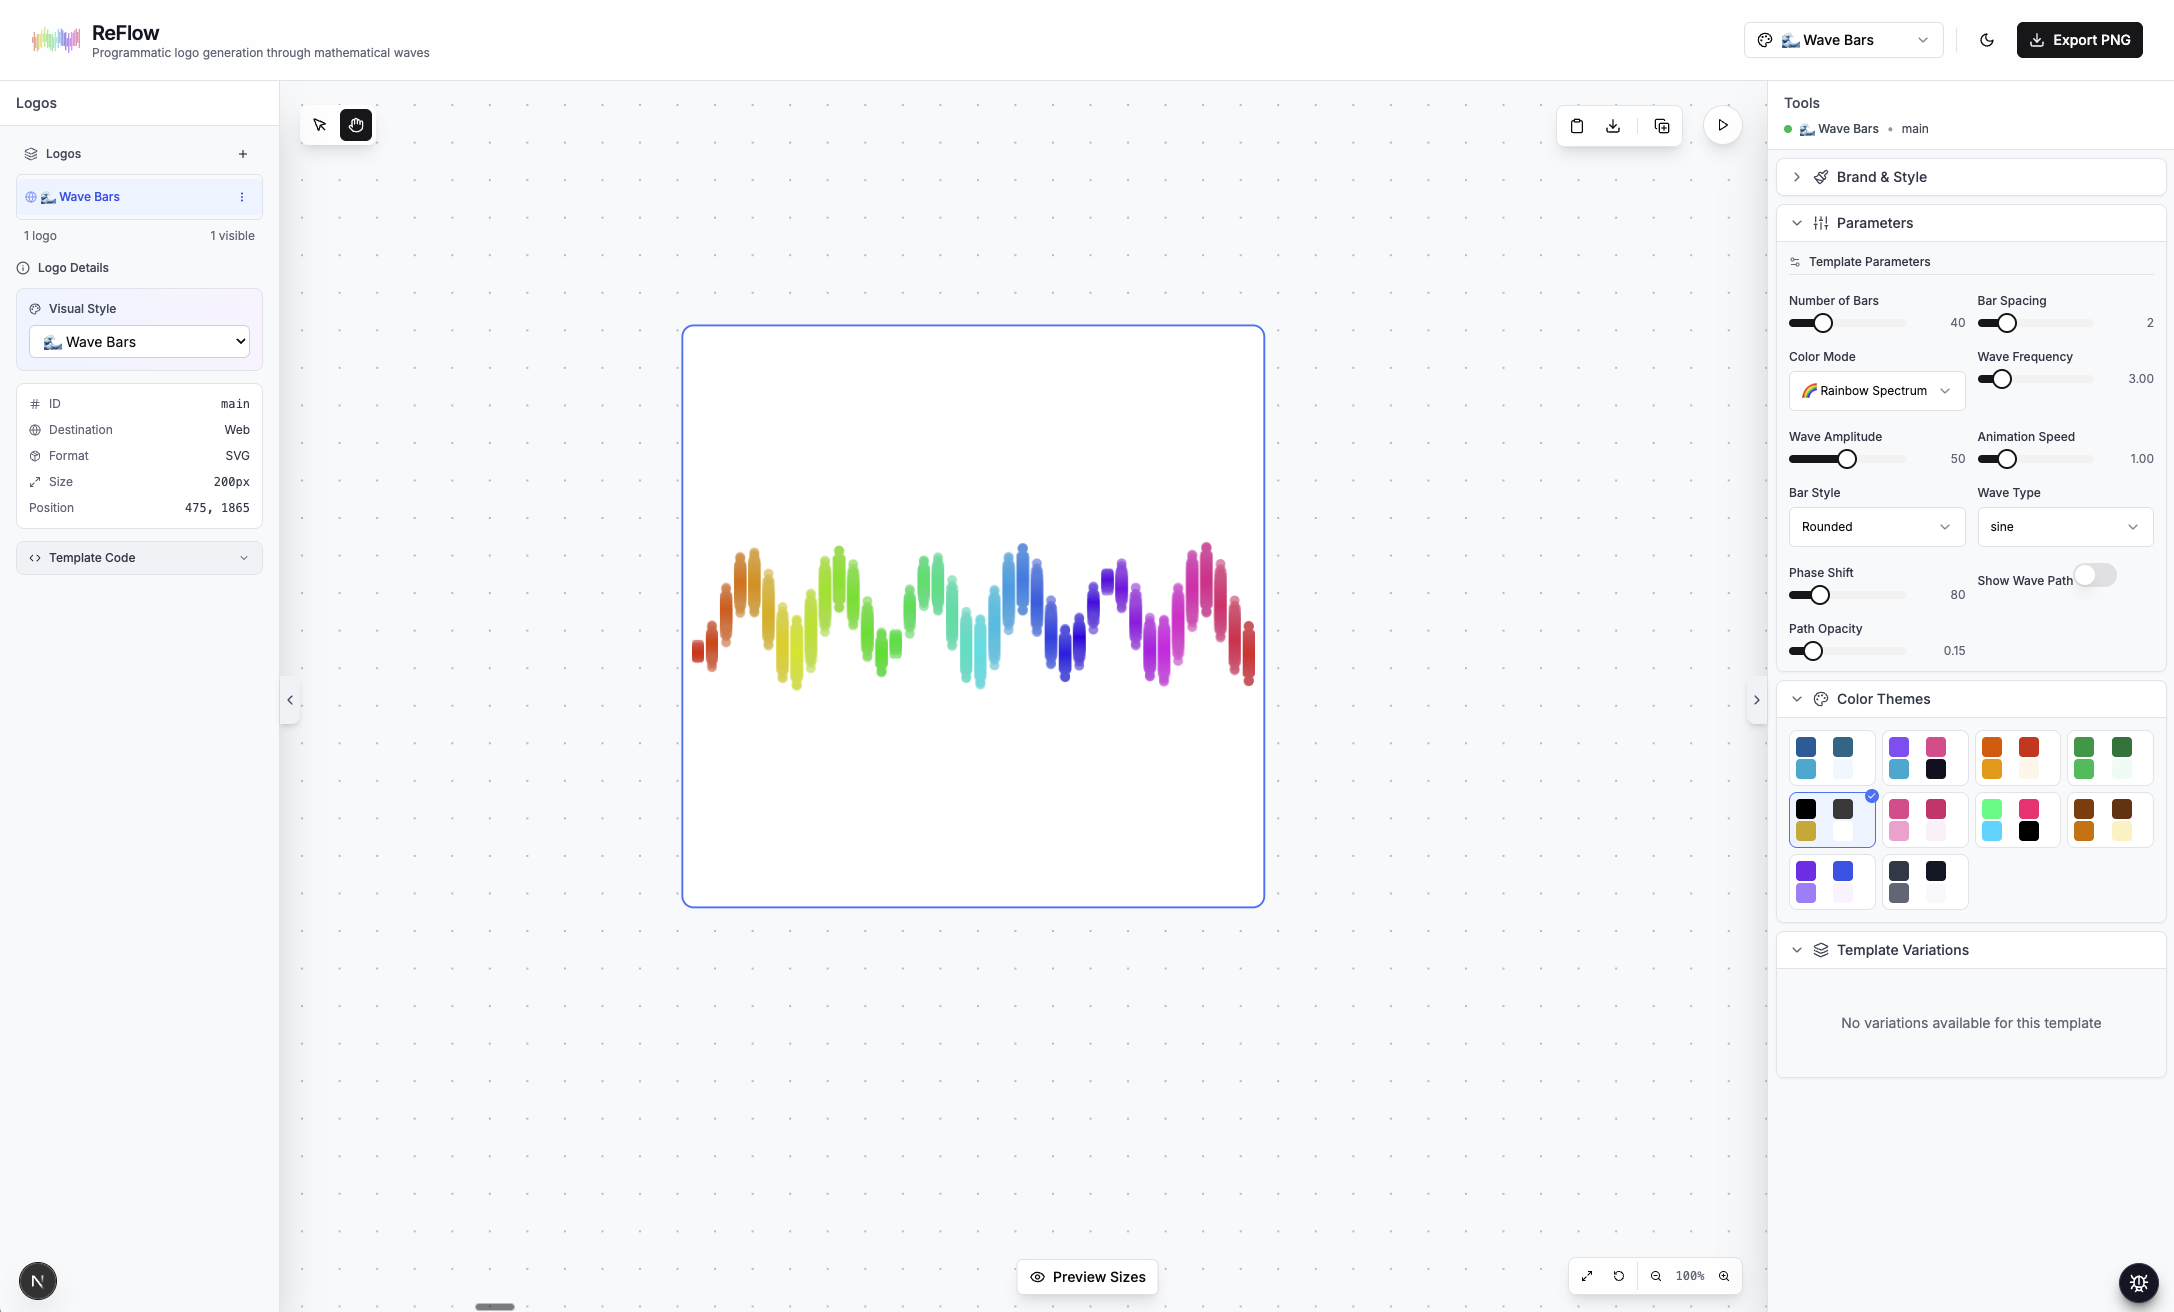Select the Pan hand tool
This screenshot has height=1312, width=2174.
coord(356,125)
